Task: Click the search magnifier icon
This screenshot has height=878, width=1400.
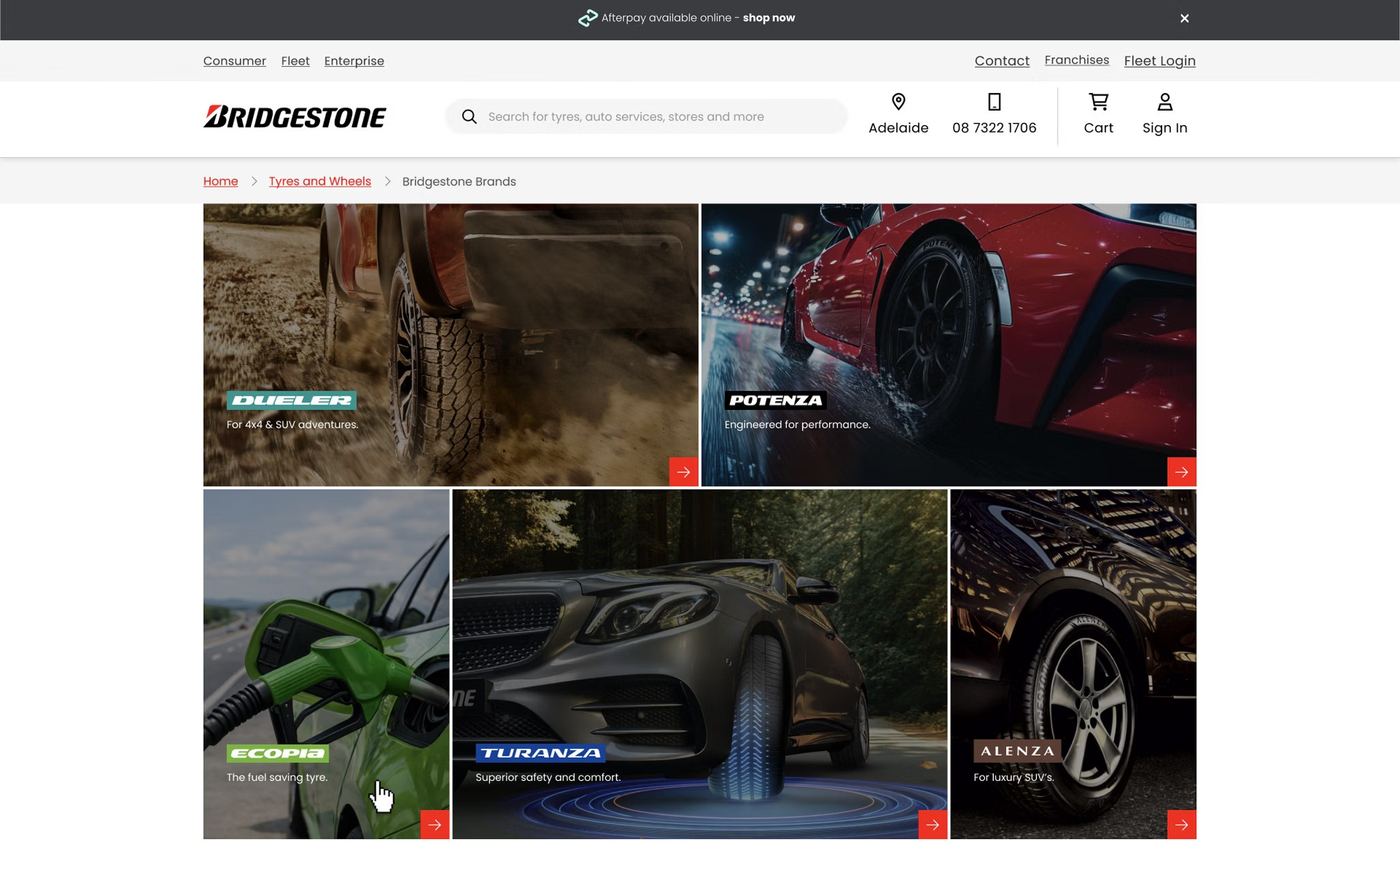Action: point(469,116)
